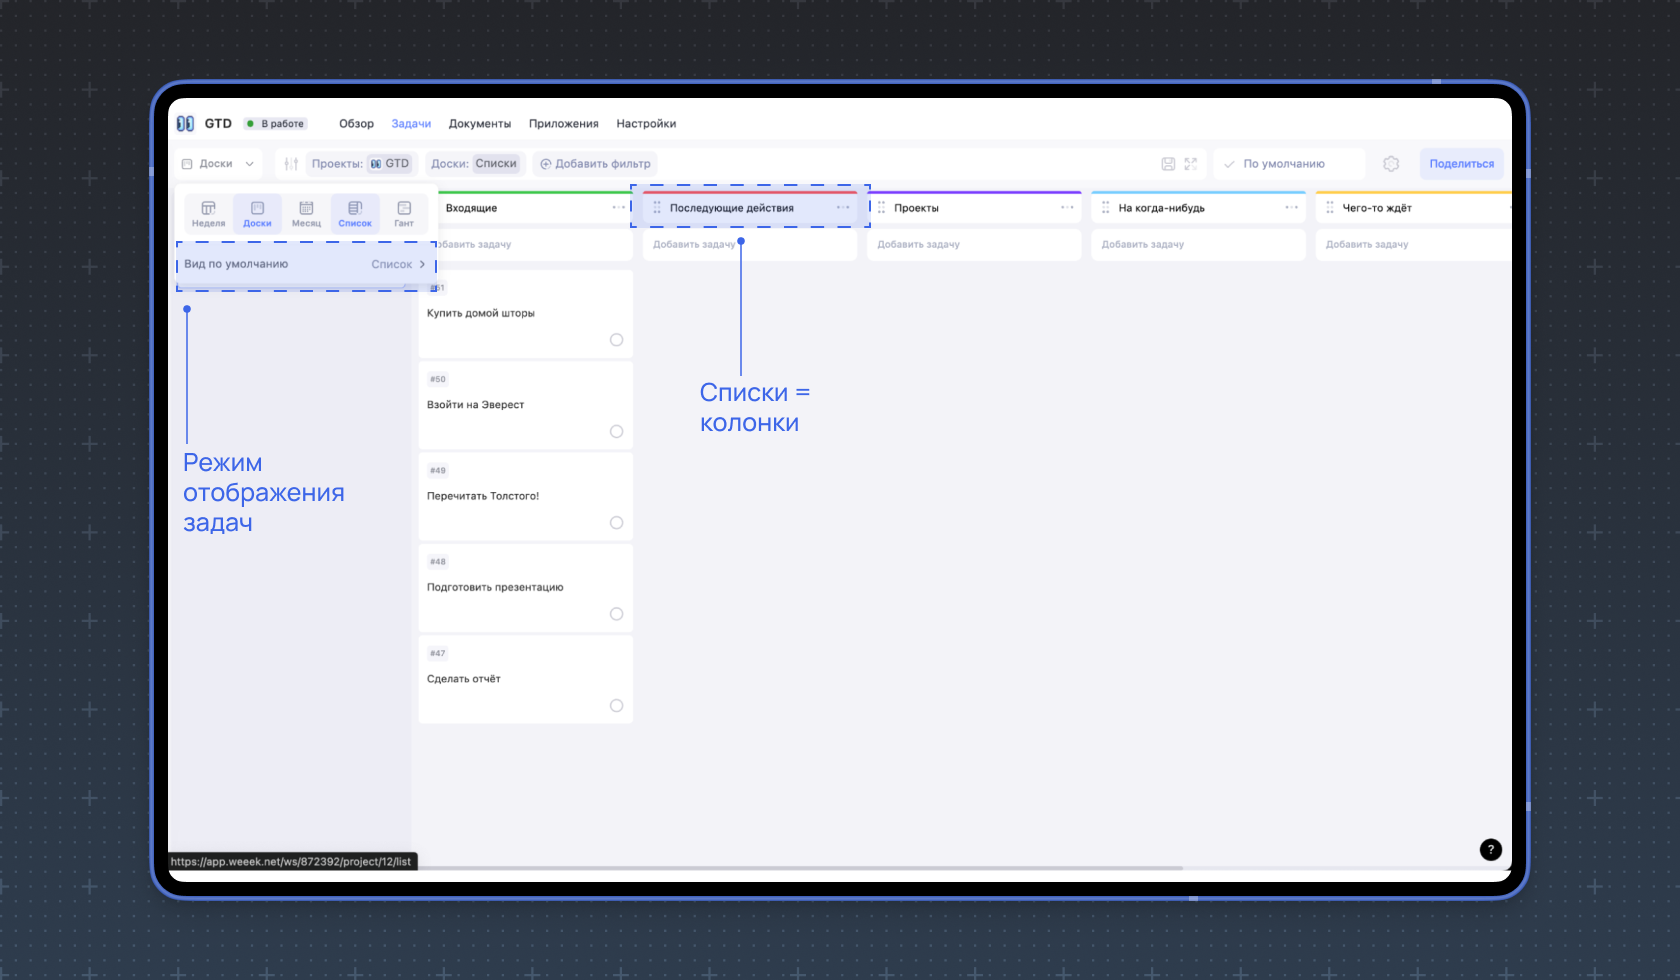The width and height of the screenshot is (1680, 980).
Task: Click 'Добавить задачу' field under Проекты column
Action: [973, 245]
